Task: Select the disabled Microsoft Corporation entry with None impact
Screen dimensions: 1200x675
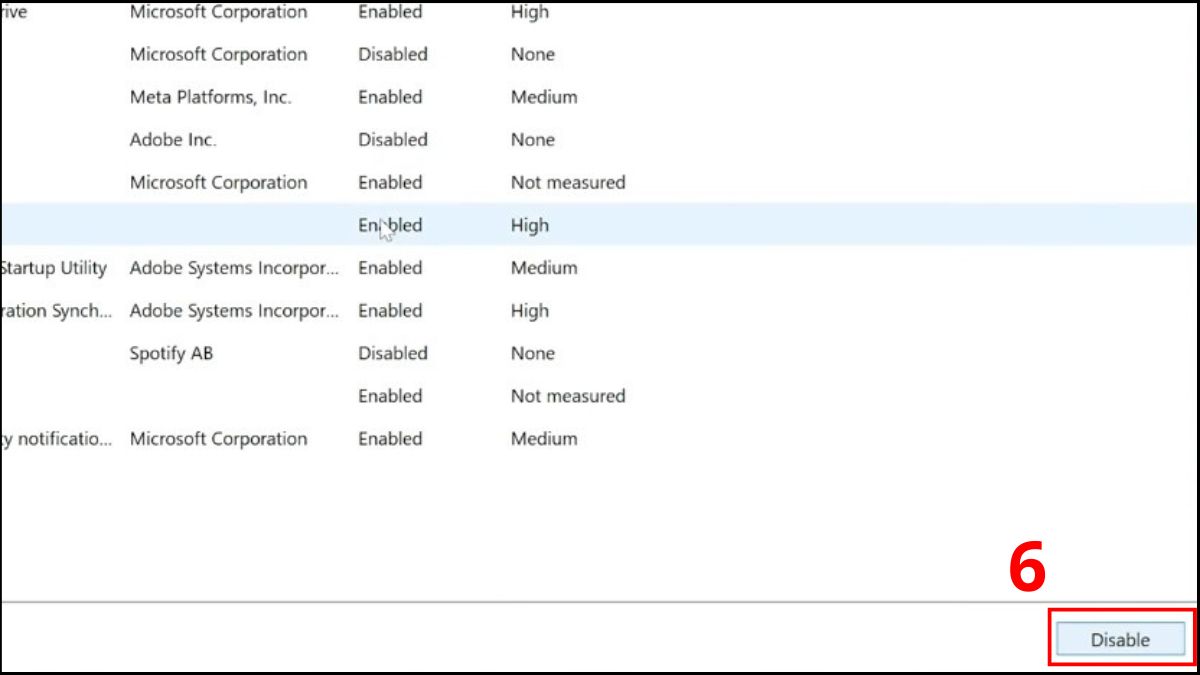Action: point(217,54)
